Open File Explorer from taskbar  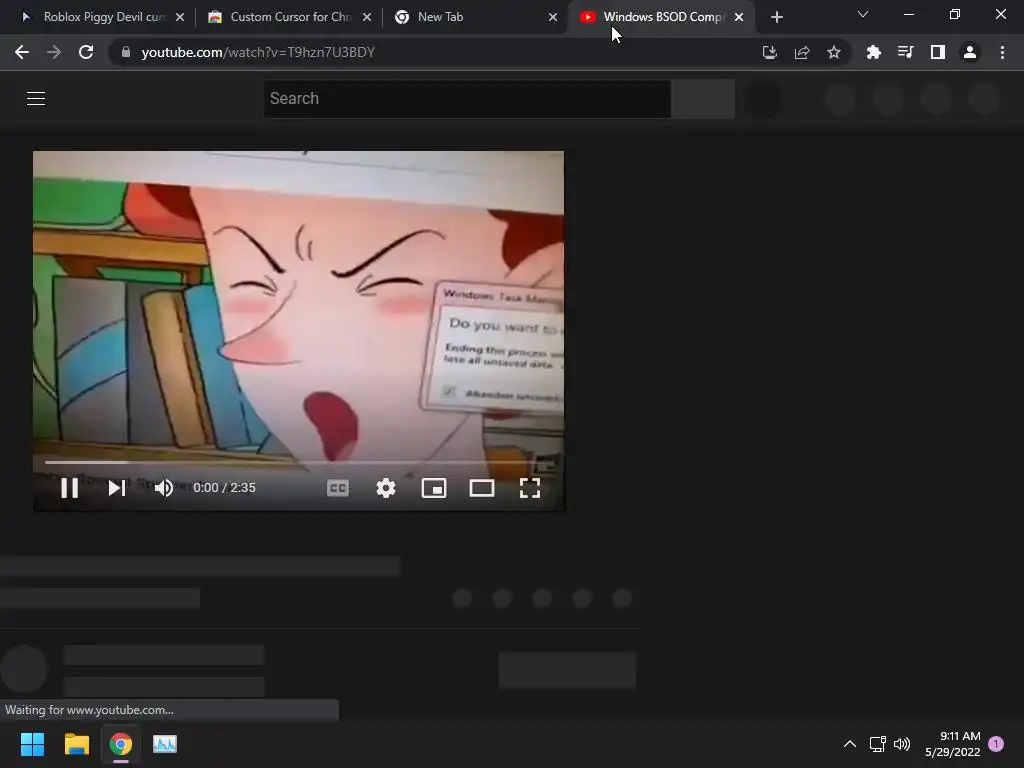coord(76,744)
